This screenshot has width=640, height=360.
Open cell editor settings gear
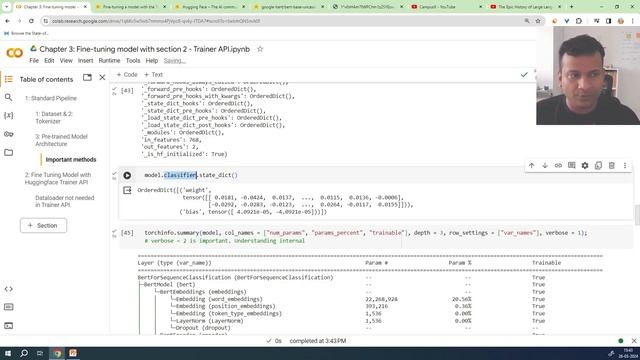coord(585,165)
